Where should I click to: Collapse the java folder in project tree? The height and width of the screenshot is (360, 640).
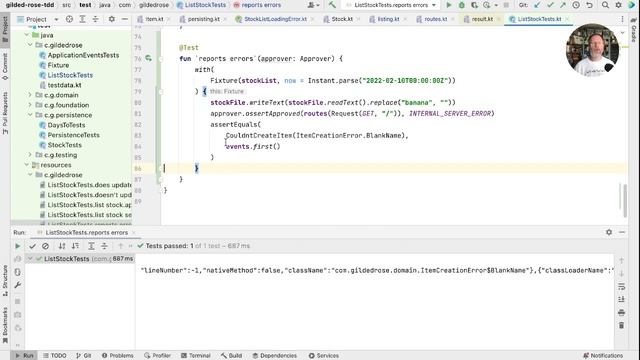(27, 35)
